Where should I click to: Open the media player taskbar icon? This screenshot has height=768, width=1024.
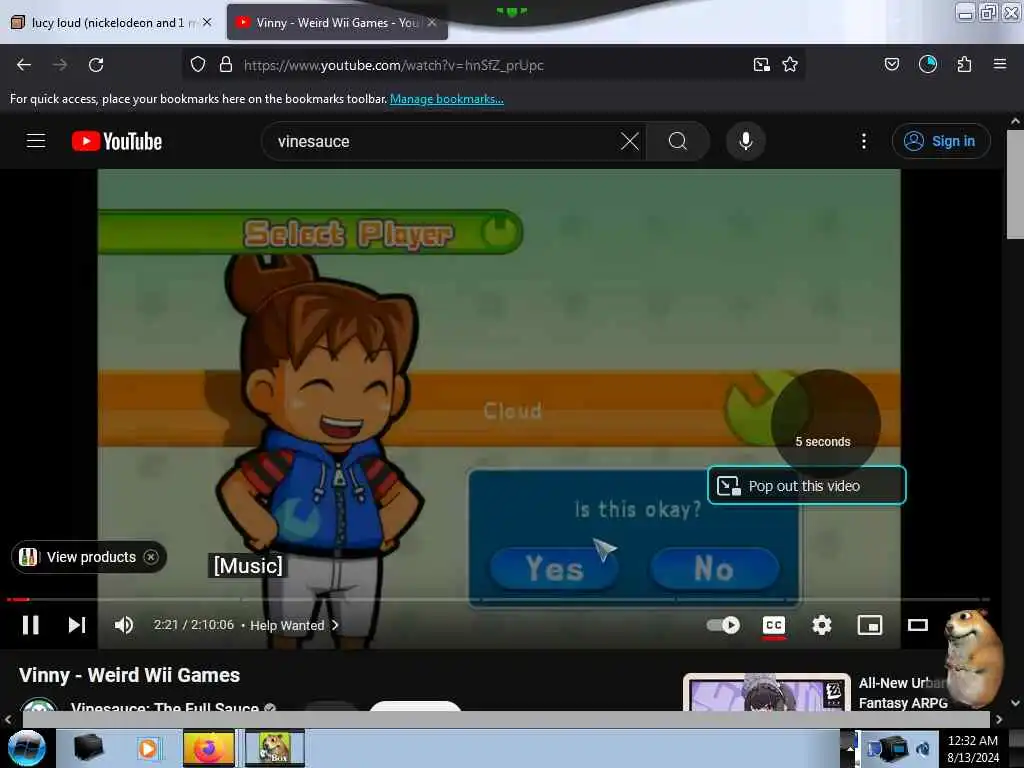point(148,748)
